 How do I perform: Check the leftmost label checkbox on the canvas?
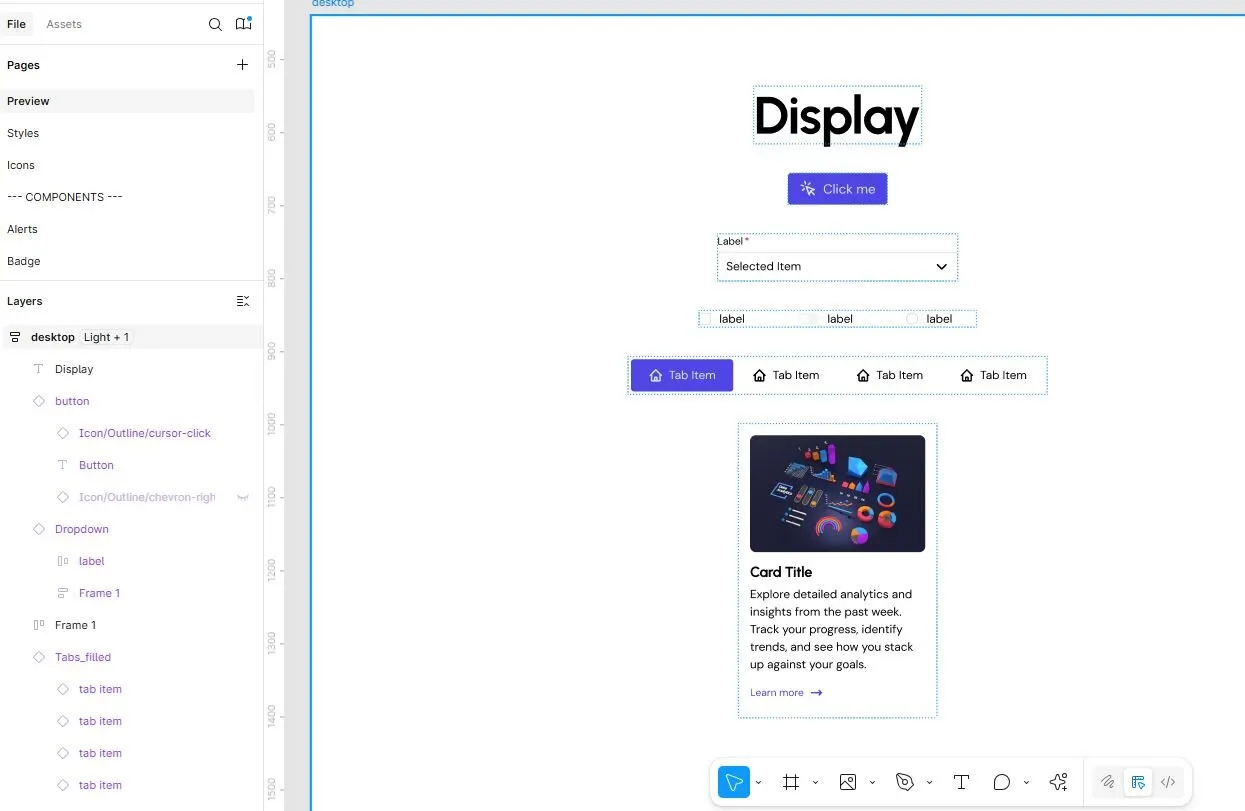(x=706, y=318)
